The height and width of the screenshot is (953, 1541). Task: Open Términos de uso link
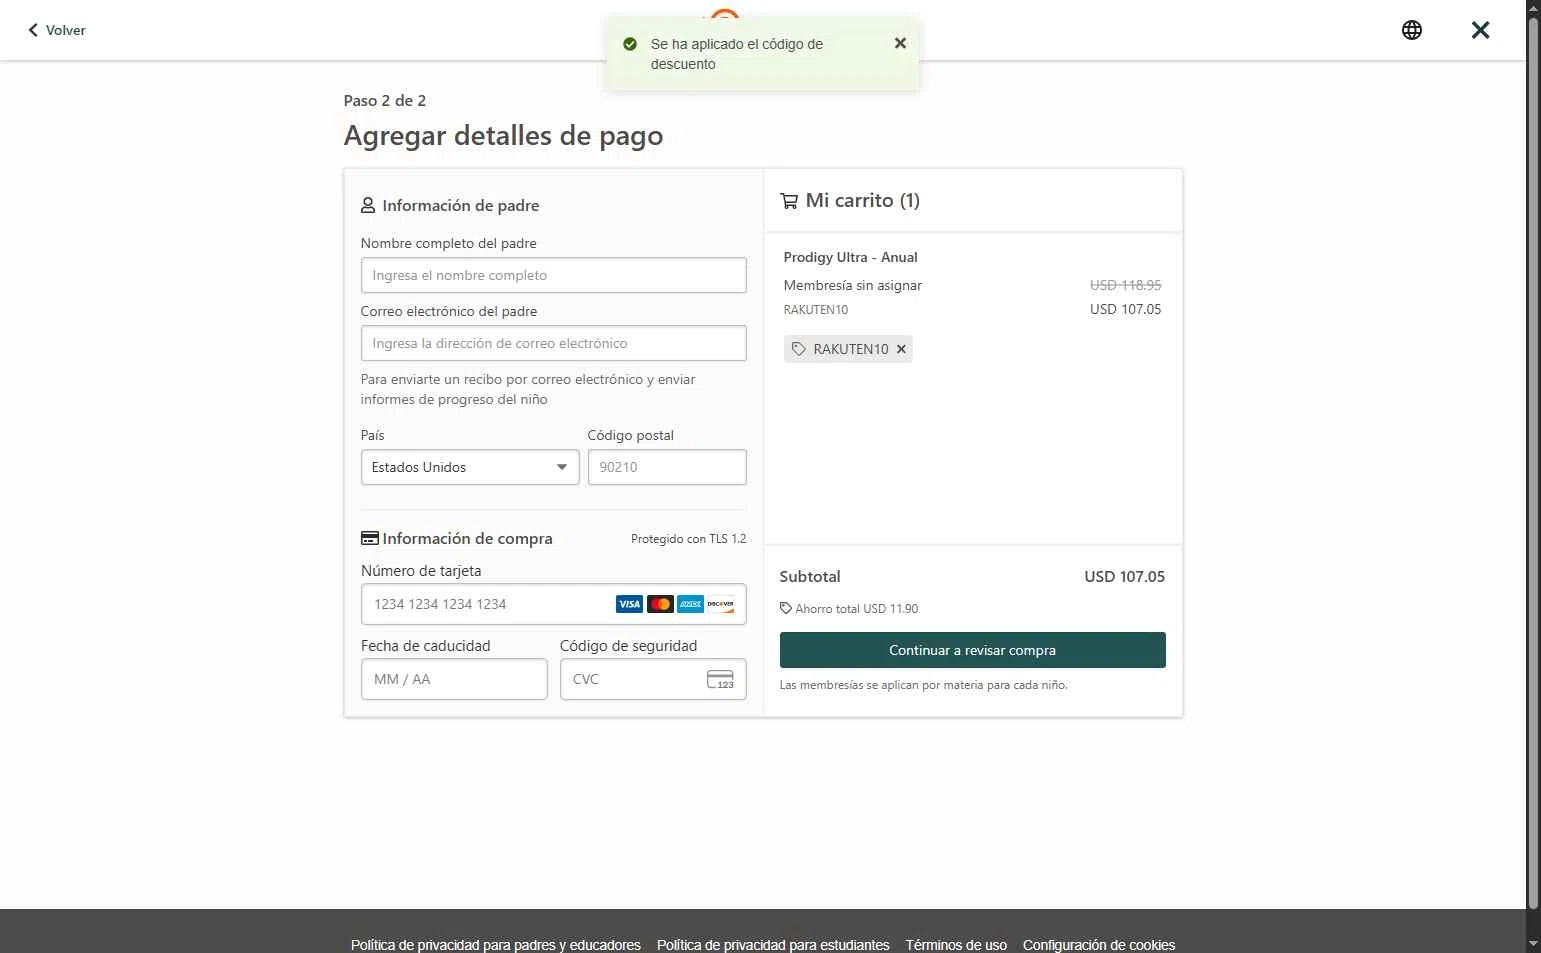[956, 945]
